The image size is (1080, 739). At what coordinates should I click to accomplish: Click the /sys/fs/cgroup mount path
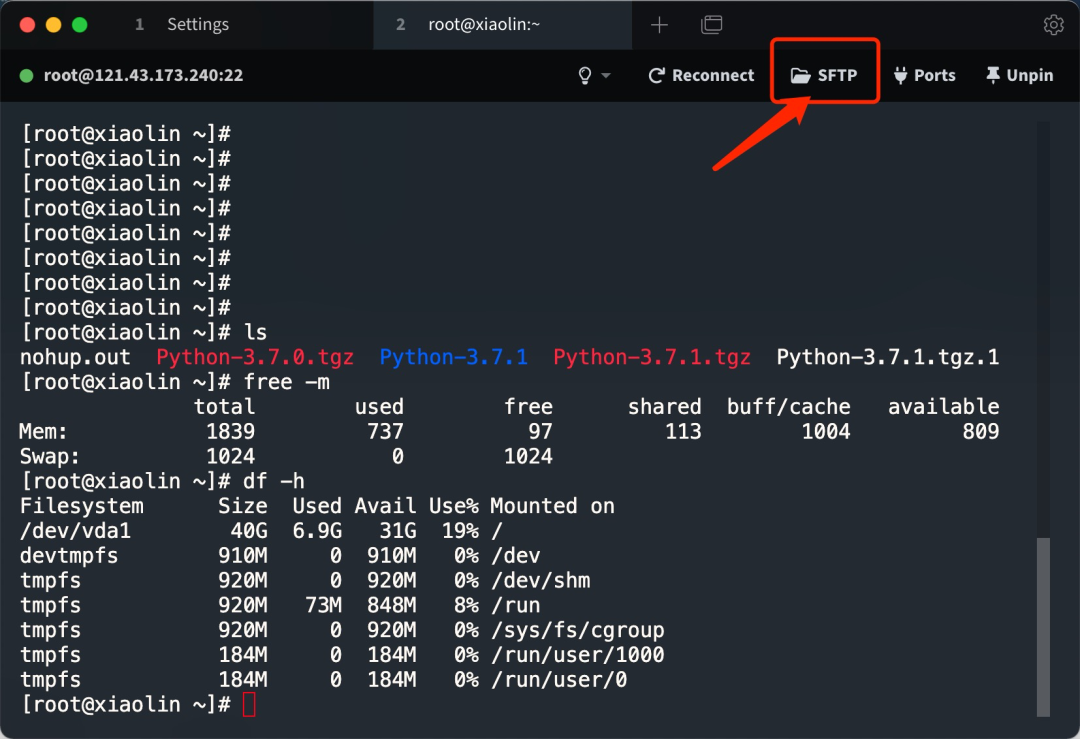pyautogui.click(x=577, y=630)
